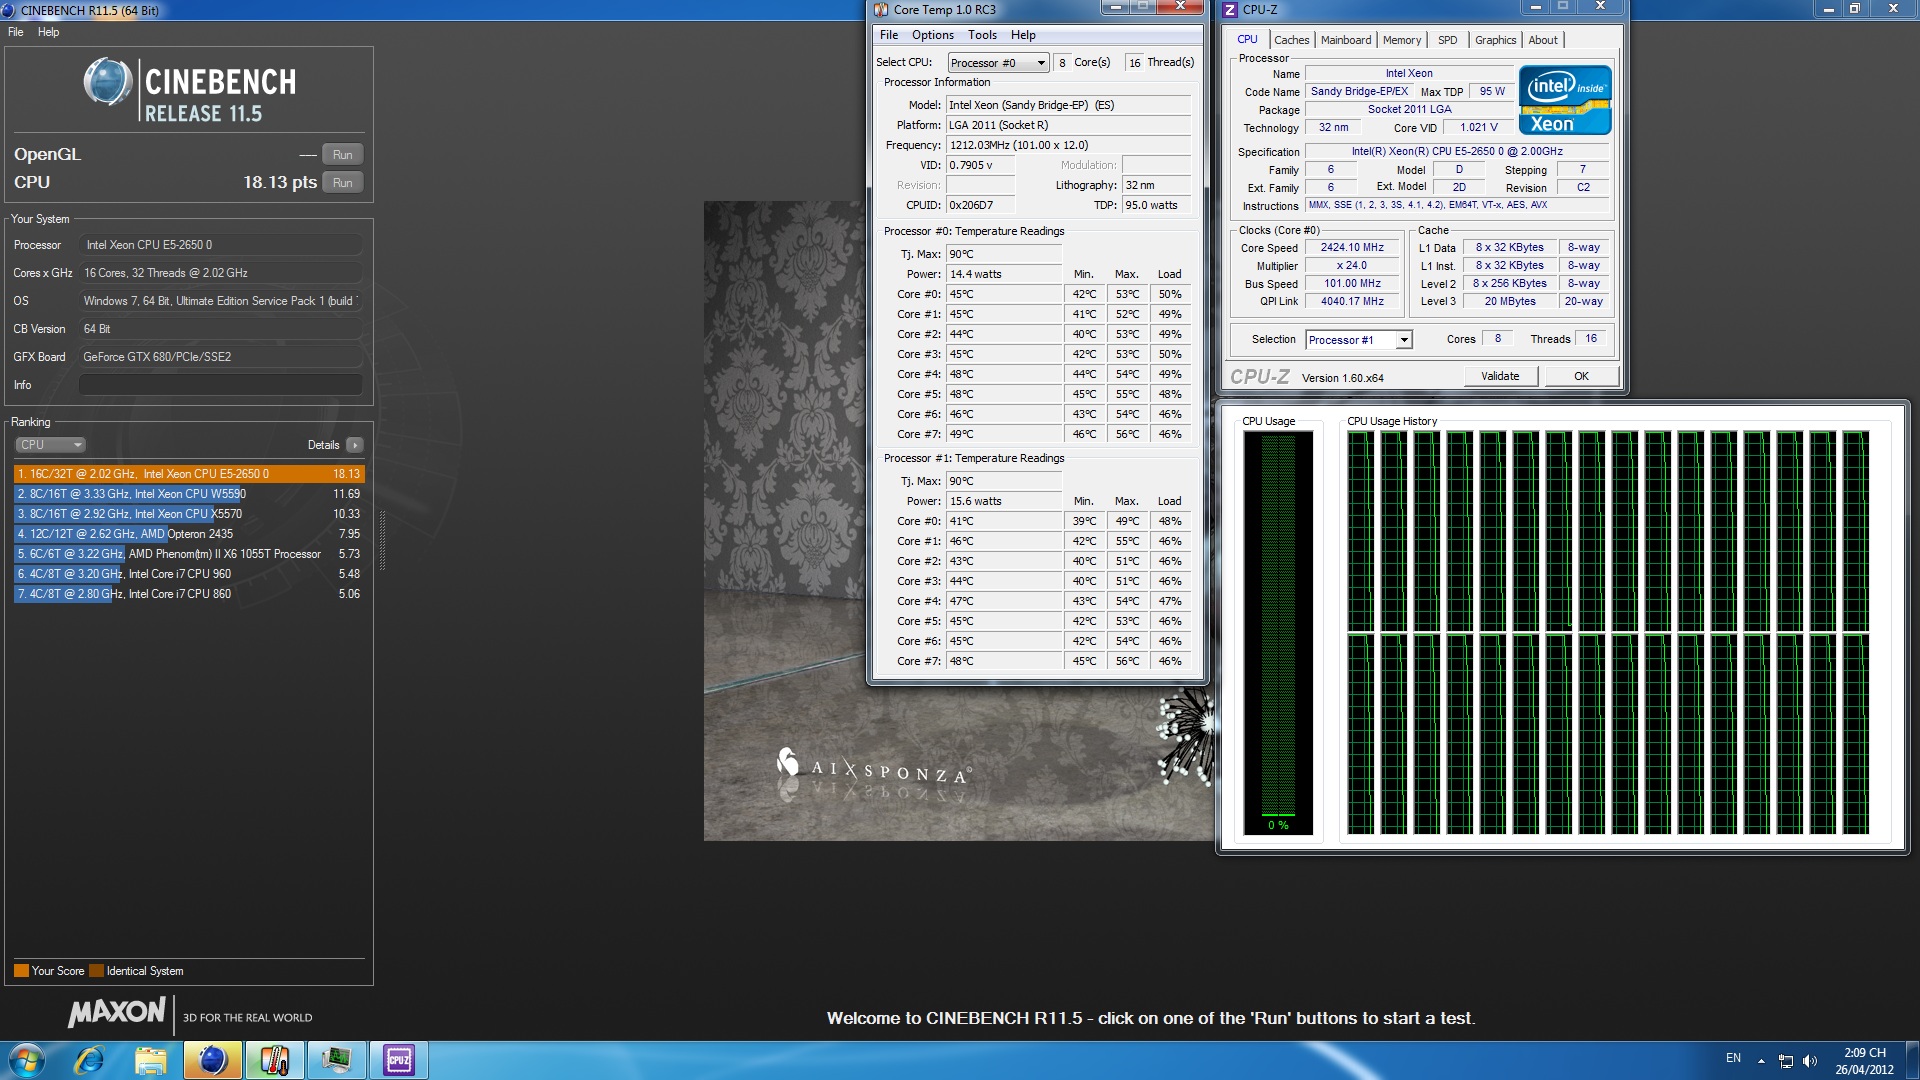Click CPU-Z Validate button

coord(1500,377)
